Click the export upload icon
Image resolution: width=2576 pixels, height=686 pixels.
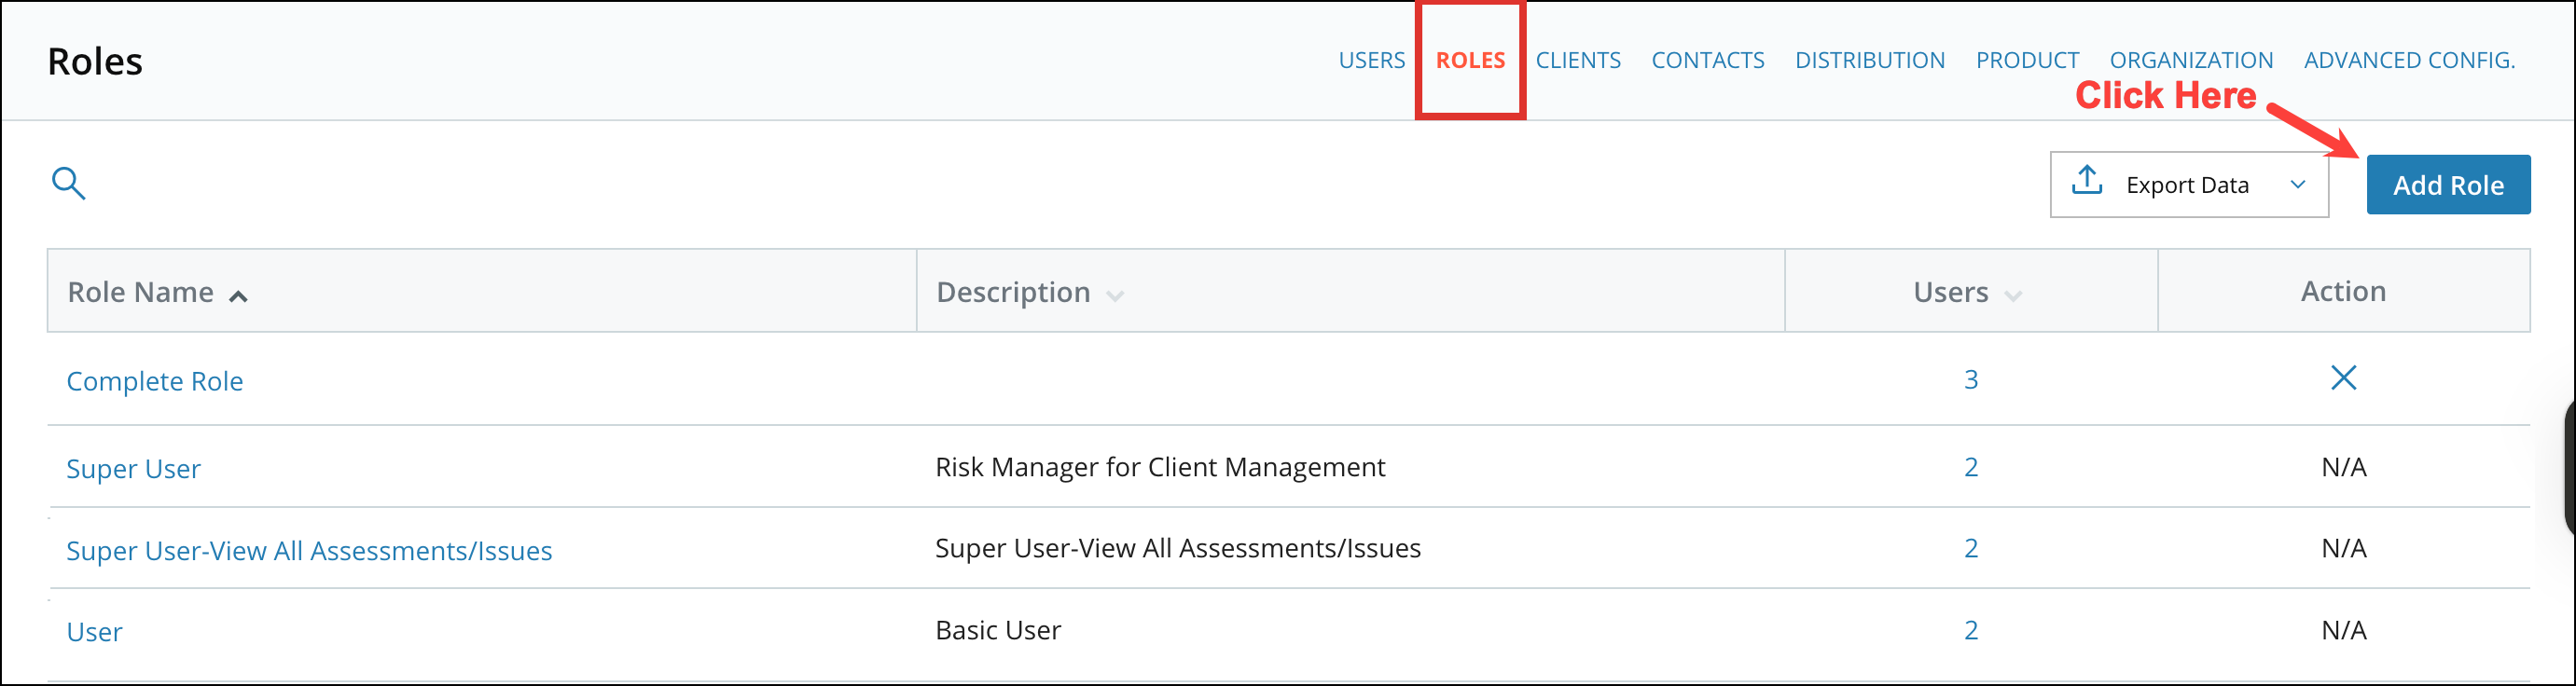pyautogui.click(x=2087, y=181)
